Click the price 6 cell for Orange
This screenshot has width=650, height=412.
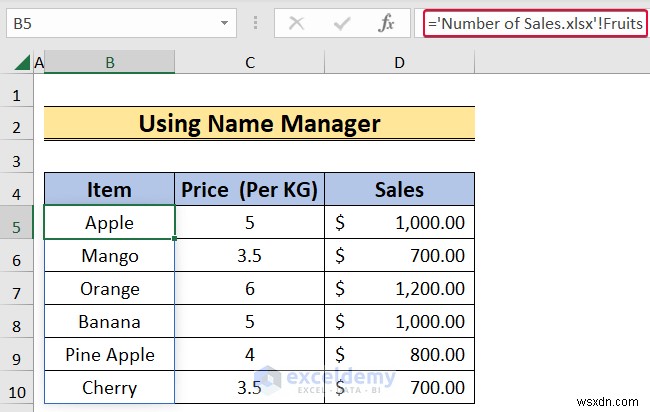pyautogui.click(x=250, y=288)
